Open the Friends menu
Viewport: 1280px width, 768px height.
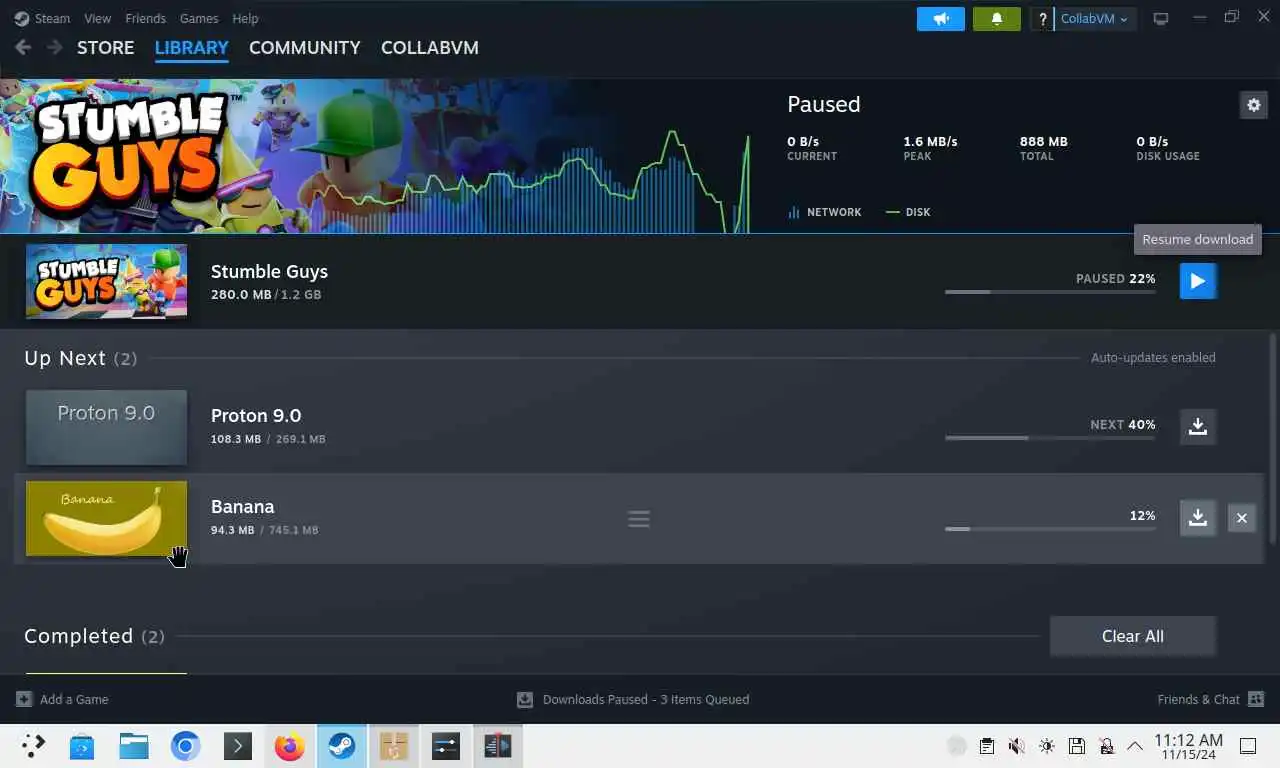click(x=146, y=18)
